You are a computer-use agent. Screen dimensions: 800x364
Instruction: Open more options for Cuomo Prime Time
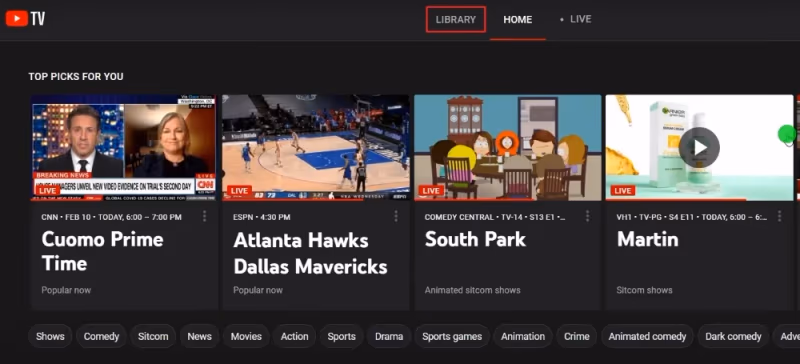205,216
